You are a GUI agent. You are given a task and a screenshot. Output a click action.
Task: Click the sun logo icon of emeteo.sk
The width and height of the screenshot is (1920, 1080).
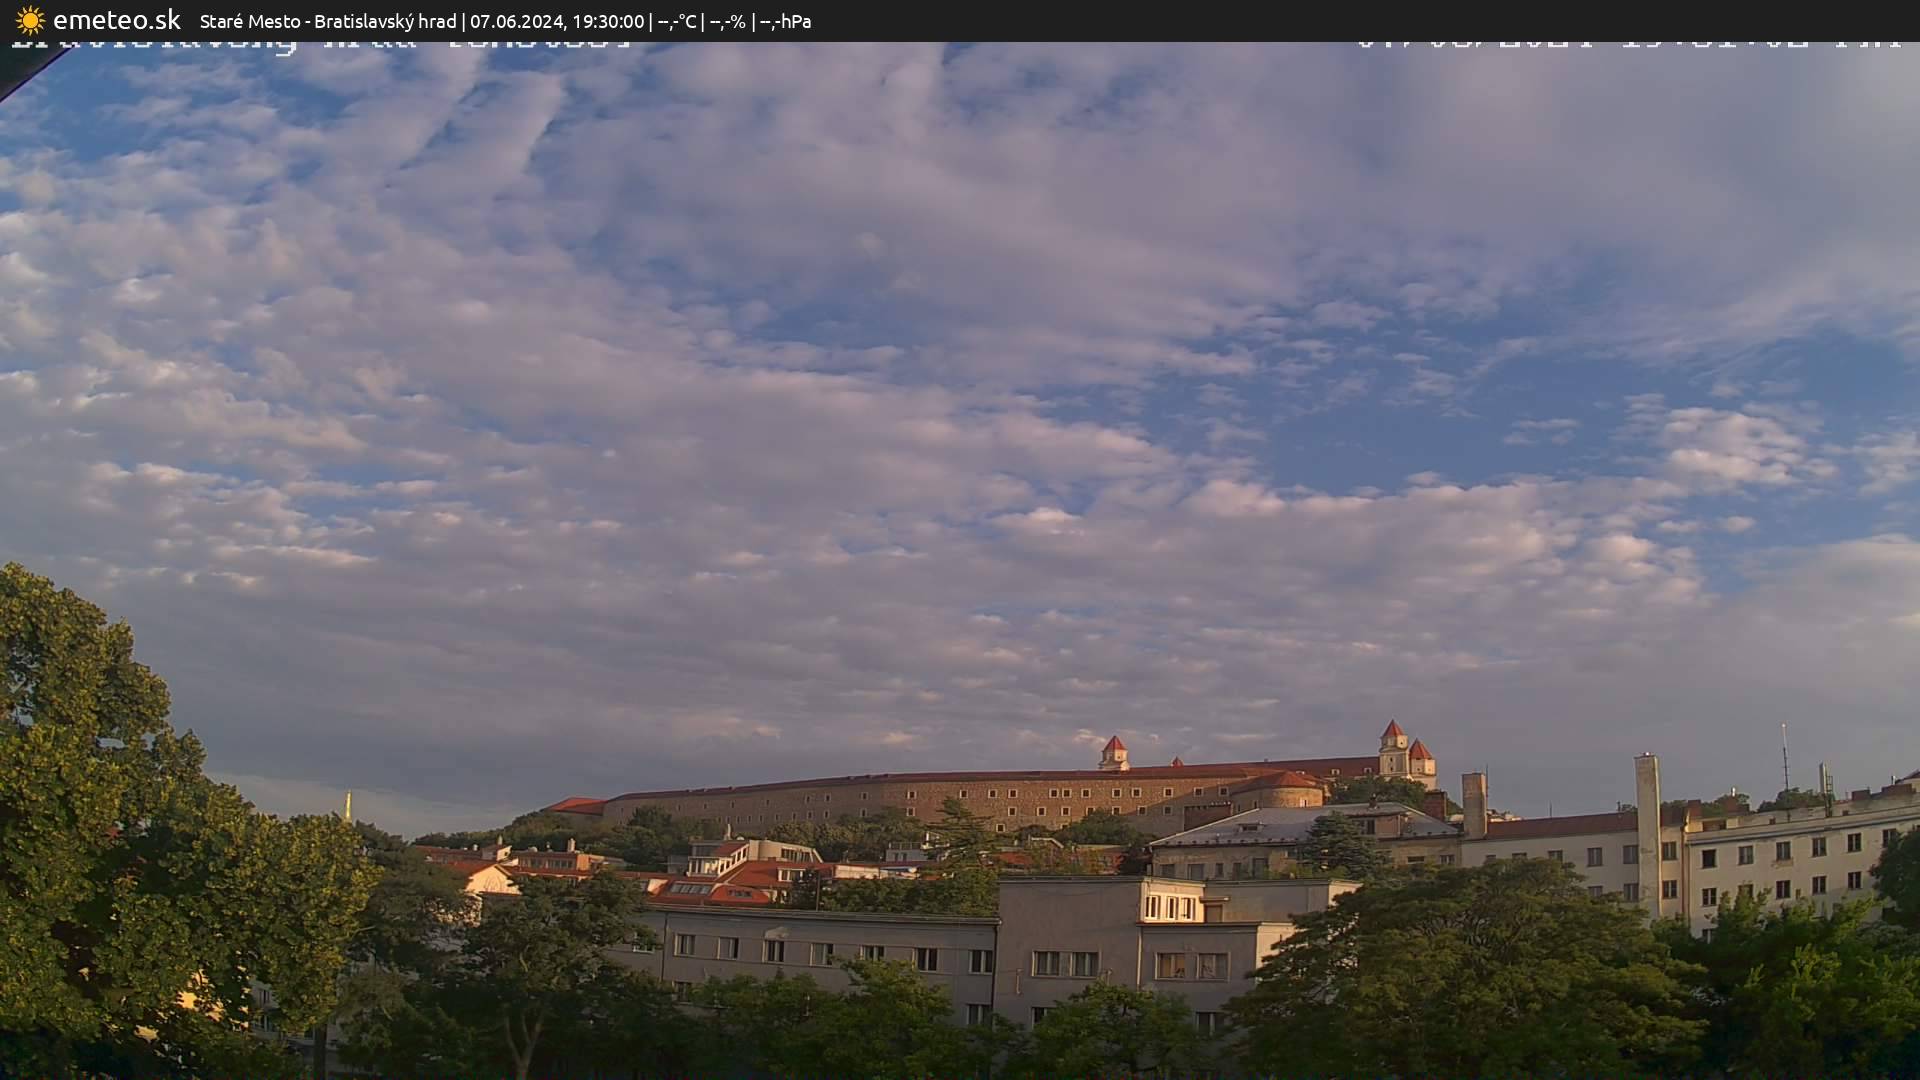[30, 20]
